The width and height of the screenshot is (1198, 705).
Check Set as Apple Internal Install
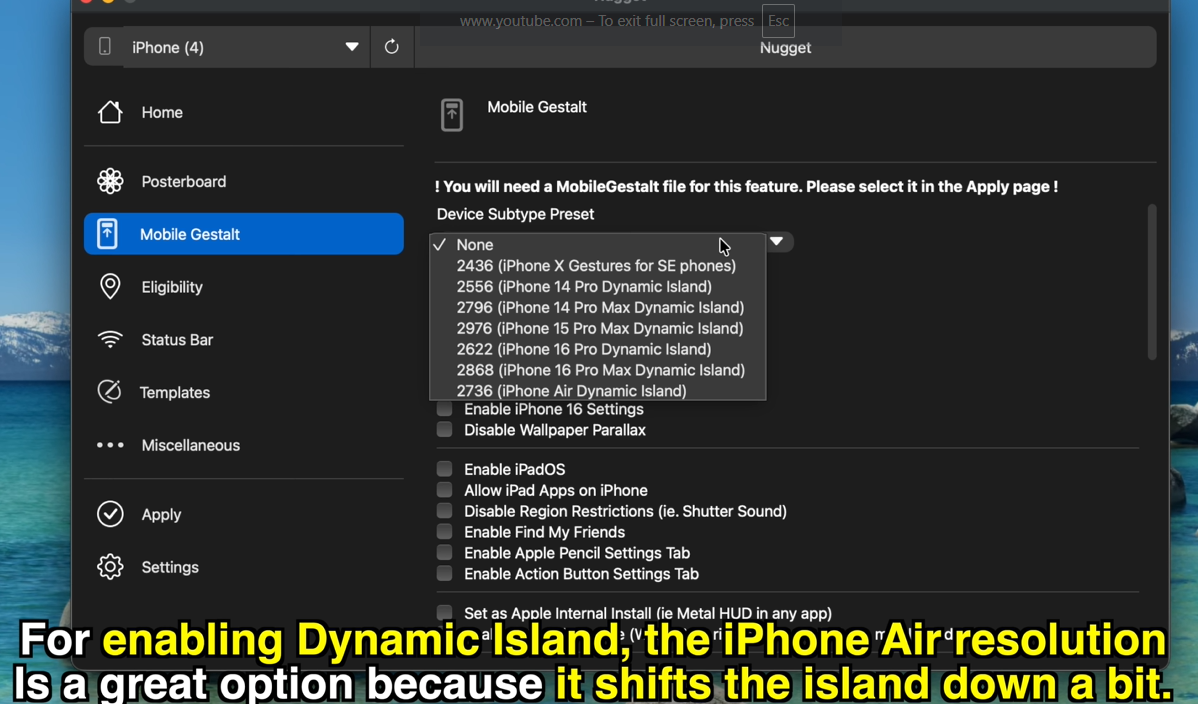click(x=444, y=613)
